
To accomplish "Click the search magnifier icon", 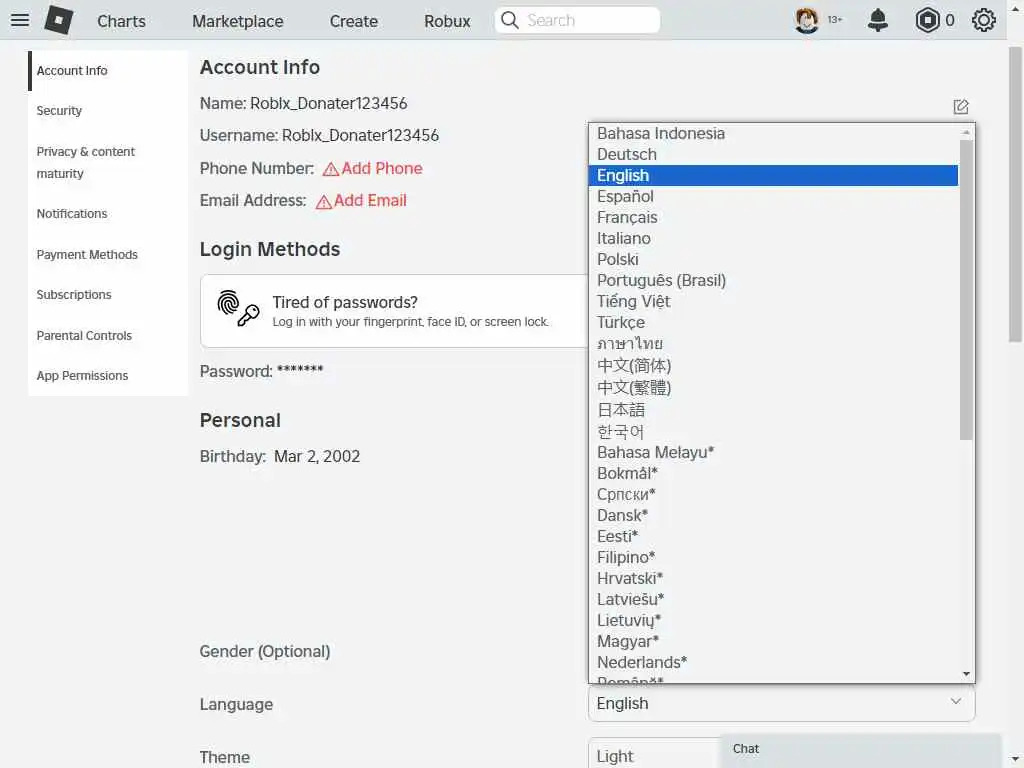I will (509, 20).
